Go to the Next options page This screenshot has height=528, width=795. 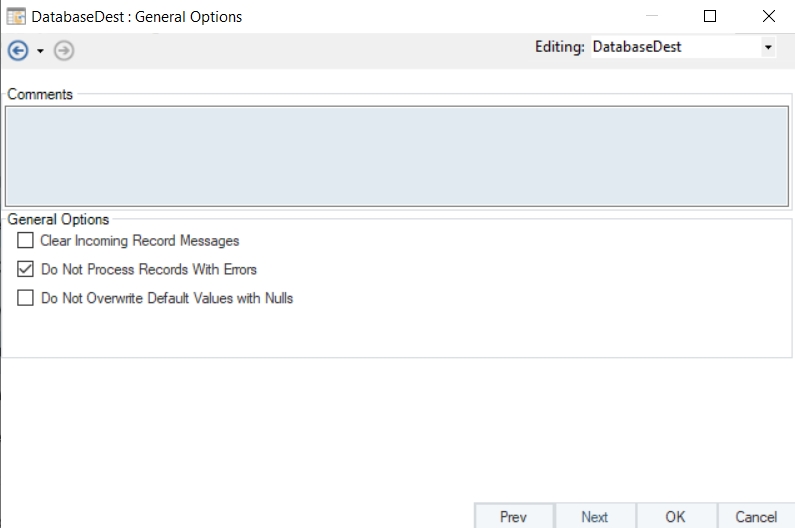pos(594,516)
